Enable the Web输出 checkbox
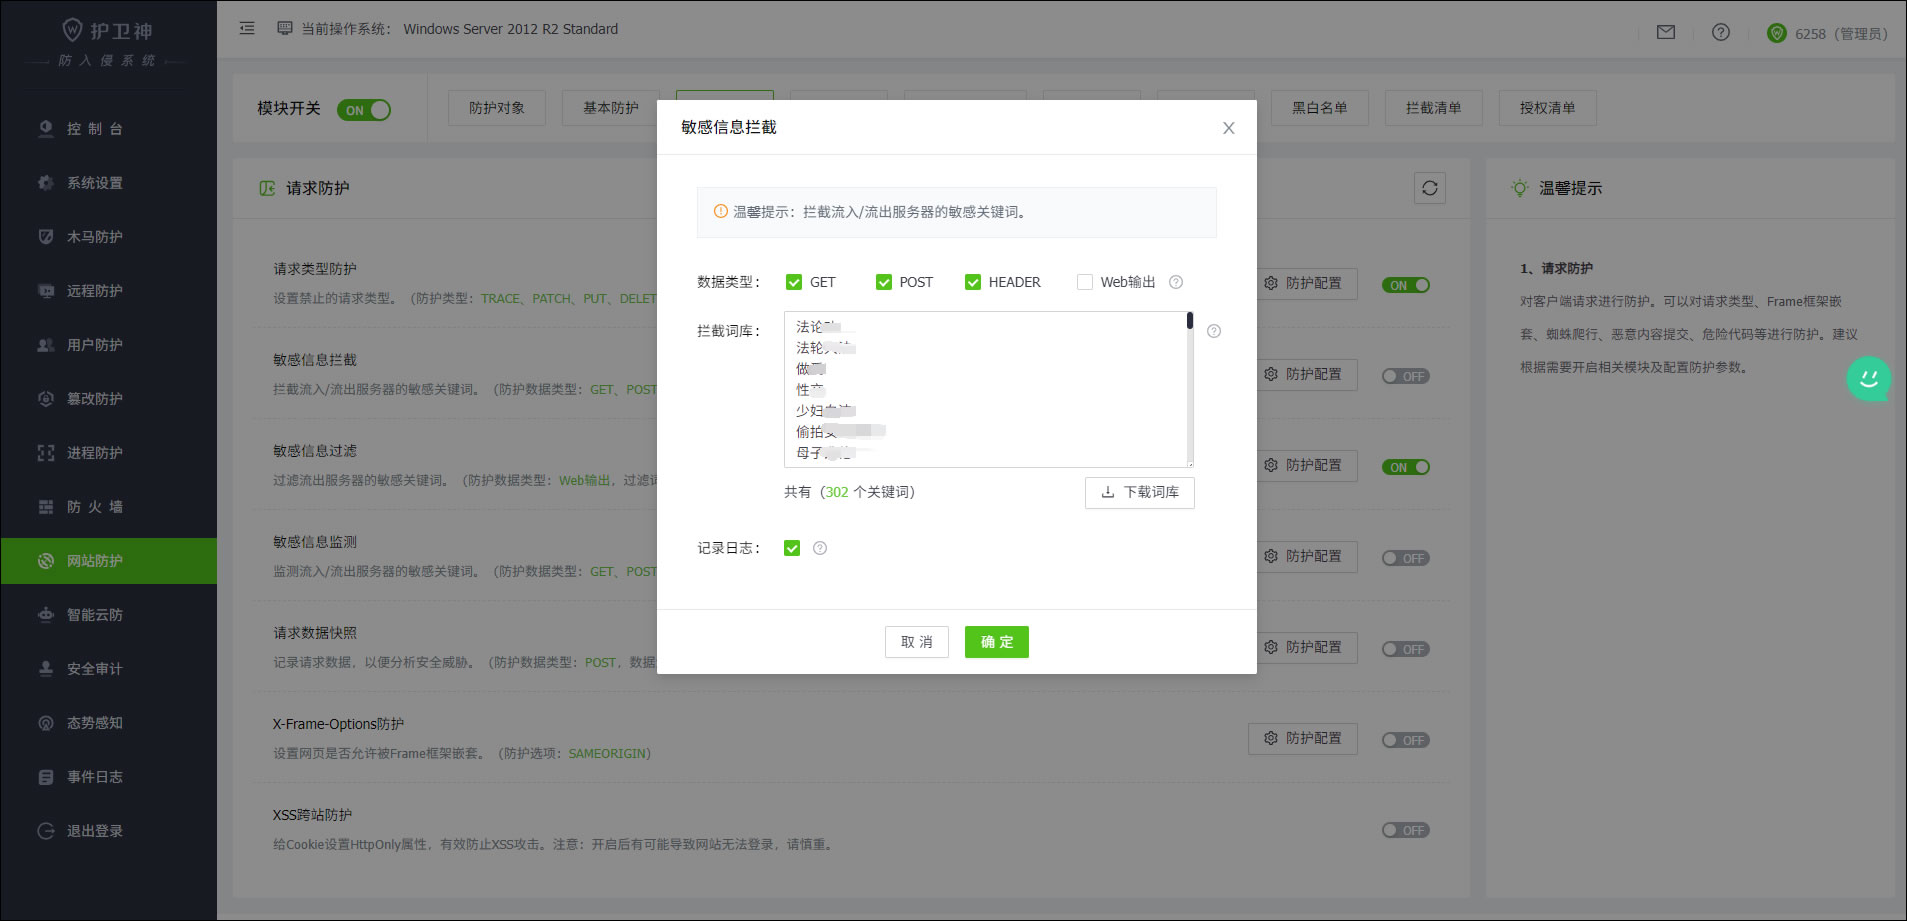Image resolution: width=1907 pixels, height=921 pixels. pyautogui.click(x=1085, y=282)
